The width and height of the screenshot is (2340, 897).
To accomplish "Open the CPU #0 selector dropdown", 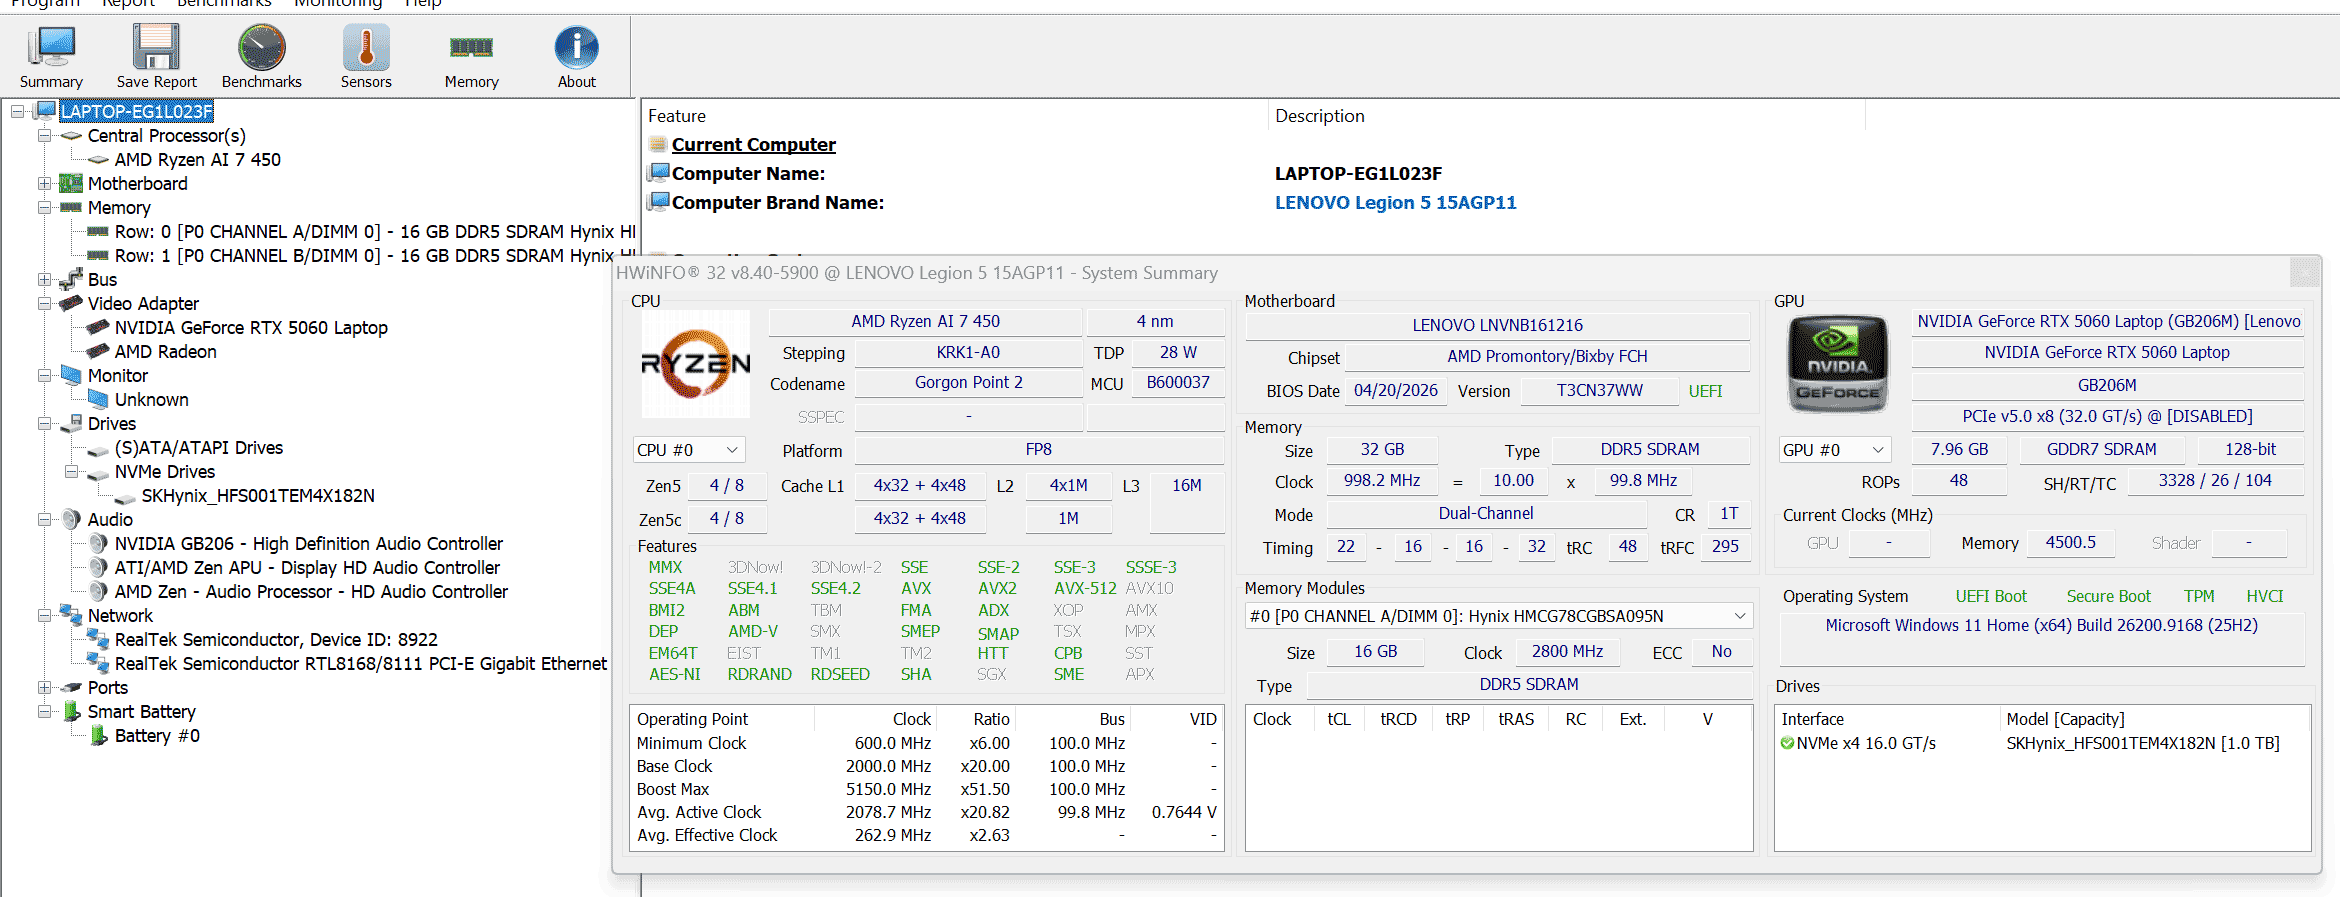I will pyautogui.click(x=689, y=450).
